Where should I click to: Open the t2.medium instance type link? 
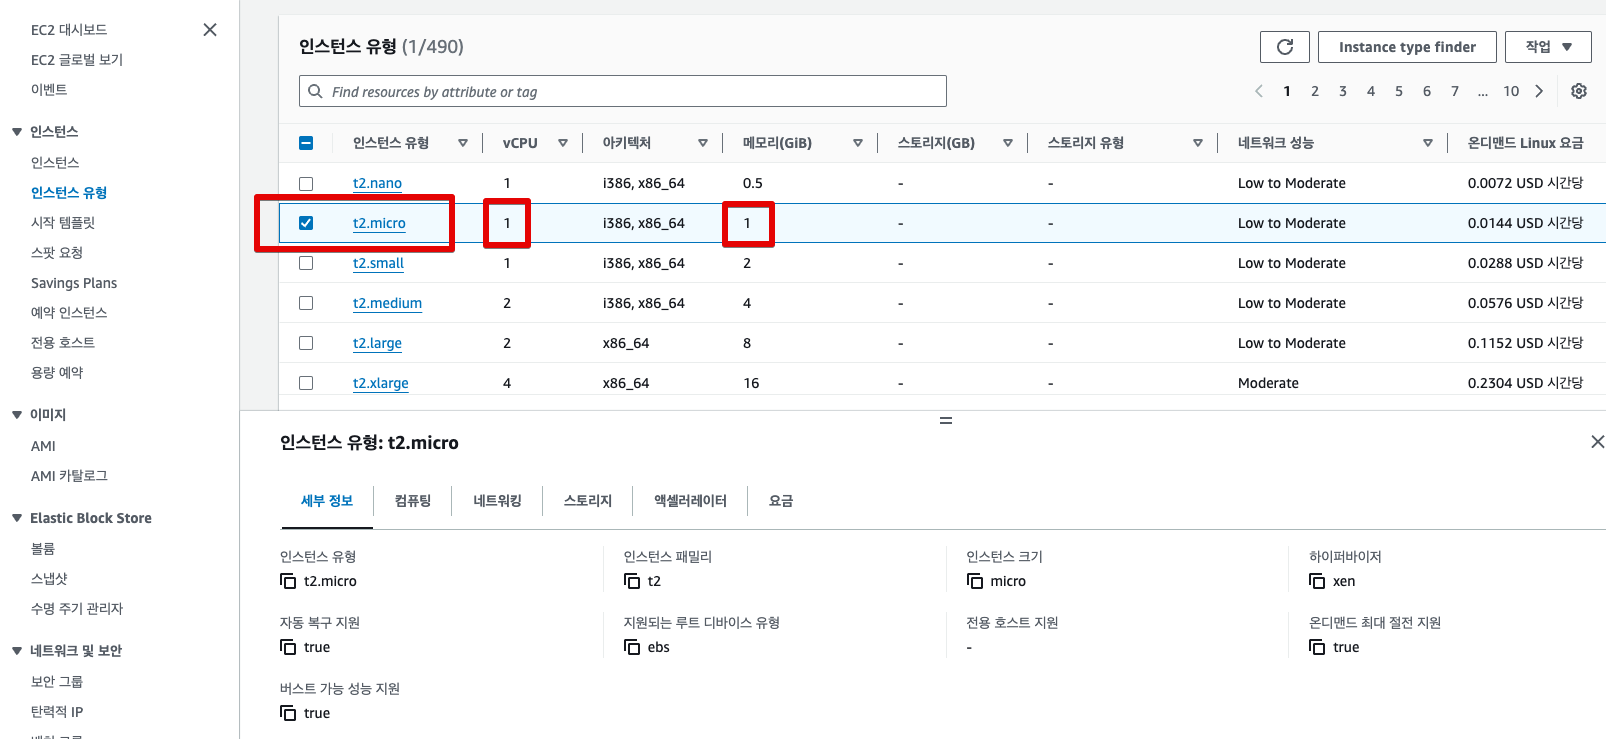tap(387, 303)
